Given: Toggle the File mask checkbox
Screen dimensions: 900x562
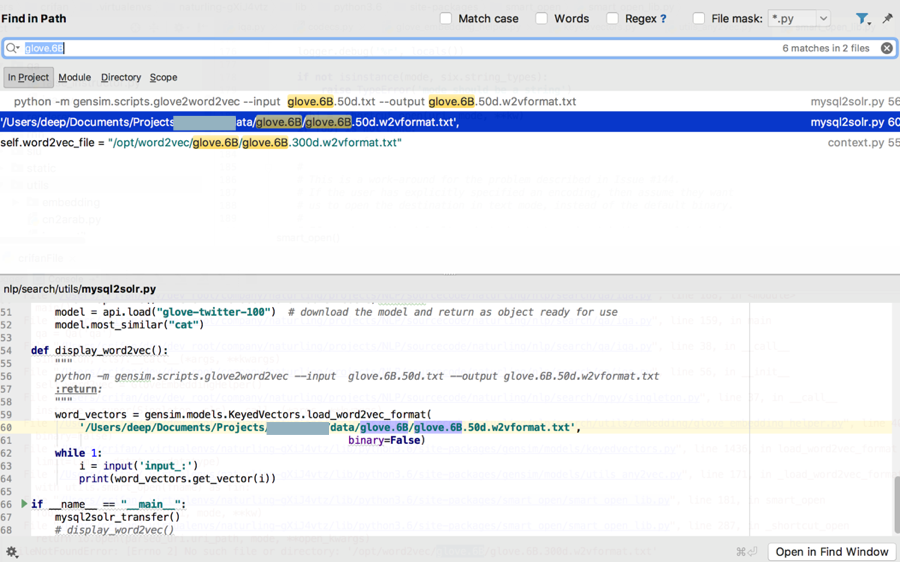Looking at the screenshot, I should tap(699, 19).
